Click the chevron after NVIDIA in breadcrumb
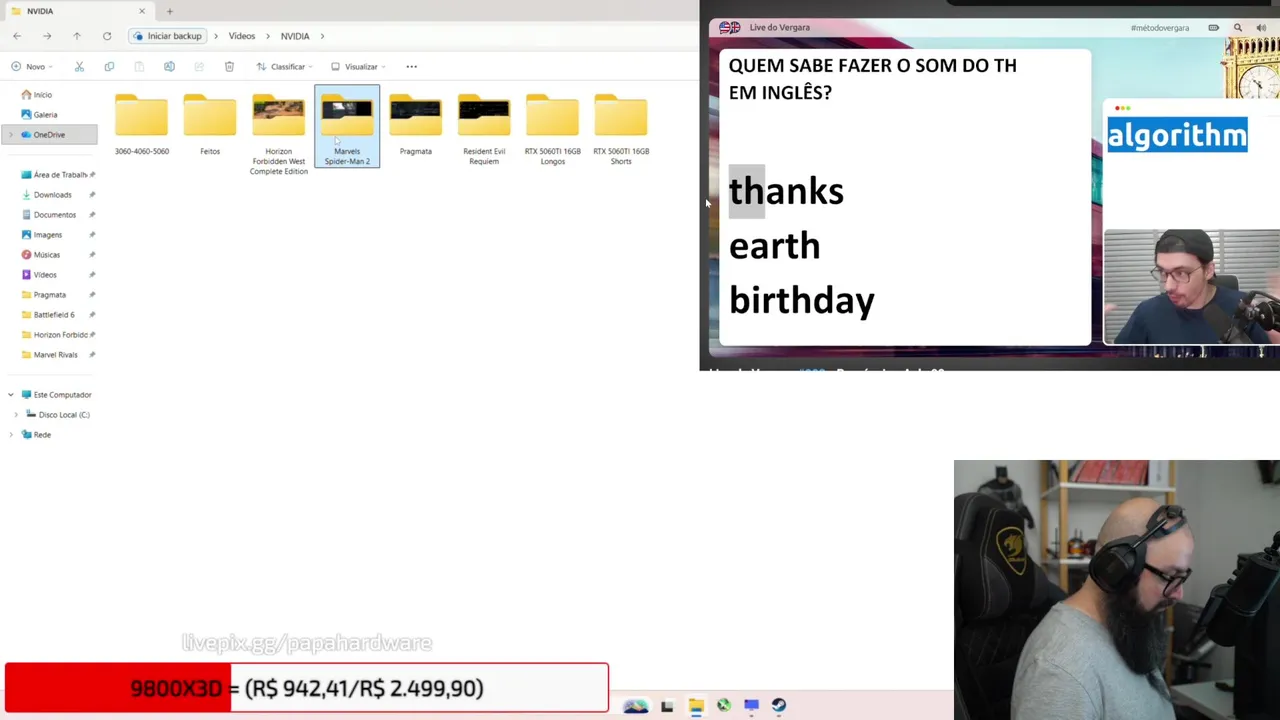The width and height of the screenshot is (1280, 720). coord(322,36)
